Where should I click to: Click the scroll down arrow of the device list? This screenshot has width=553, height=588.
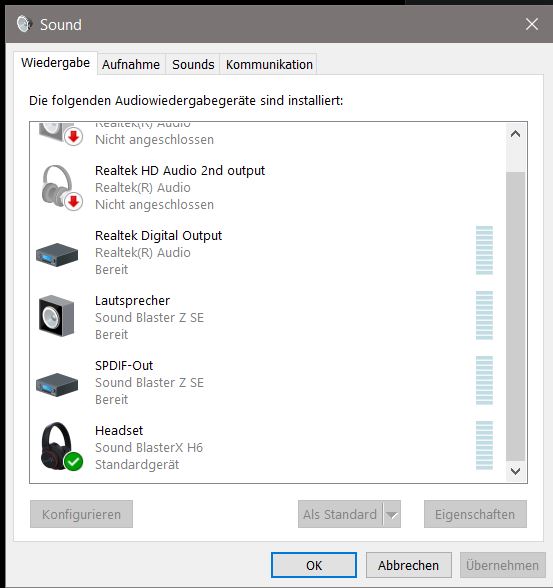[516, 471]
